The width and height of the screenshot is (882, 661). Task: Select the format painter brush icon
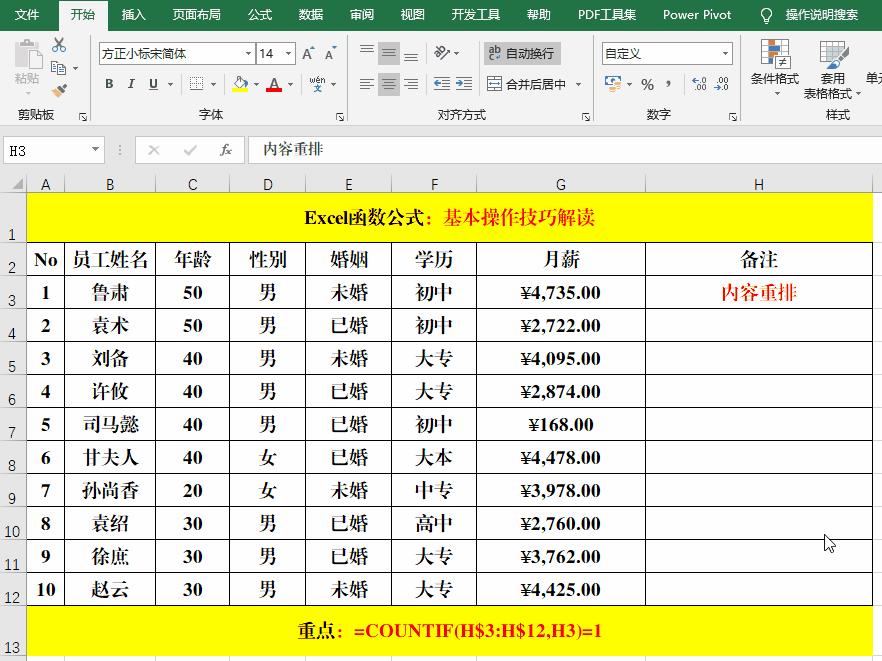(58, 88)
